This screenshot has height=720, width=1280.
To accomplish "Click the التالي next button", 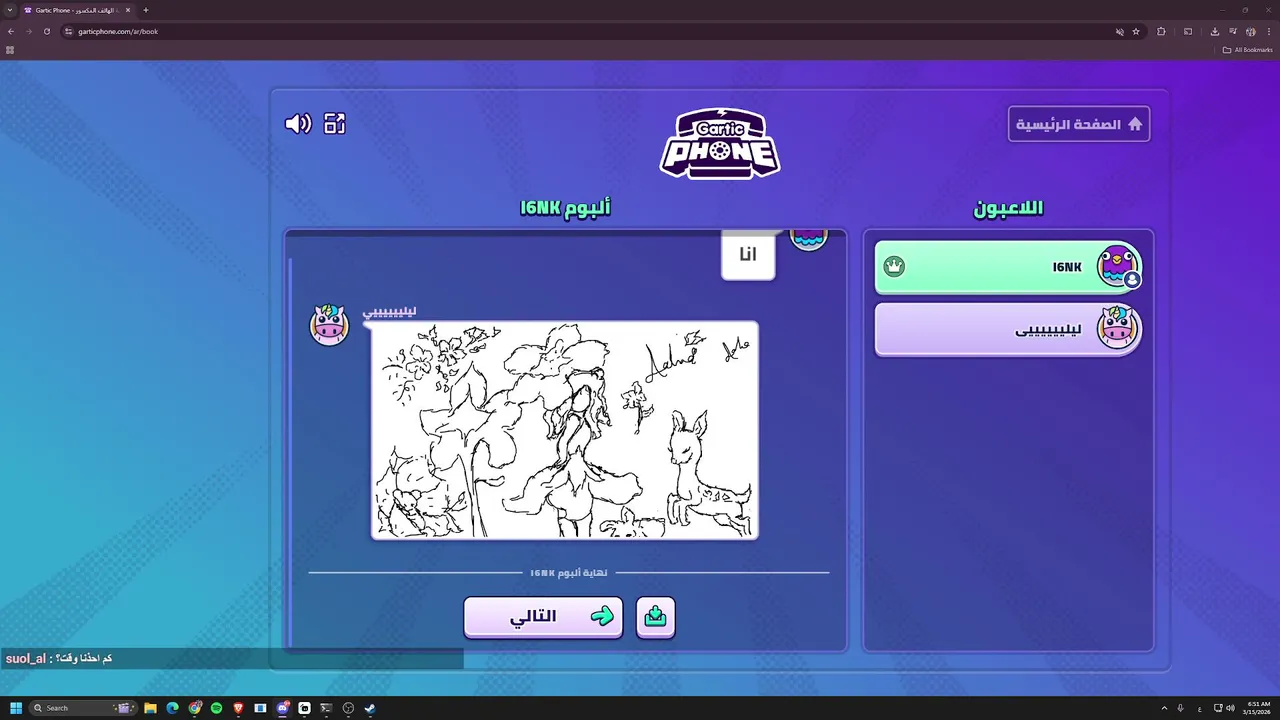I will coord(543,617).
